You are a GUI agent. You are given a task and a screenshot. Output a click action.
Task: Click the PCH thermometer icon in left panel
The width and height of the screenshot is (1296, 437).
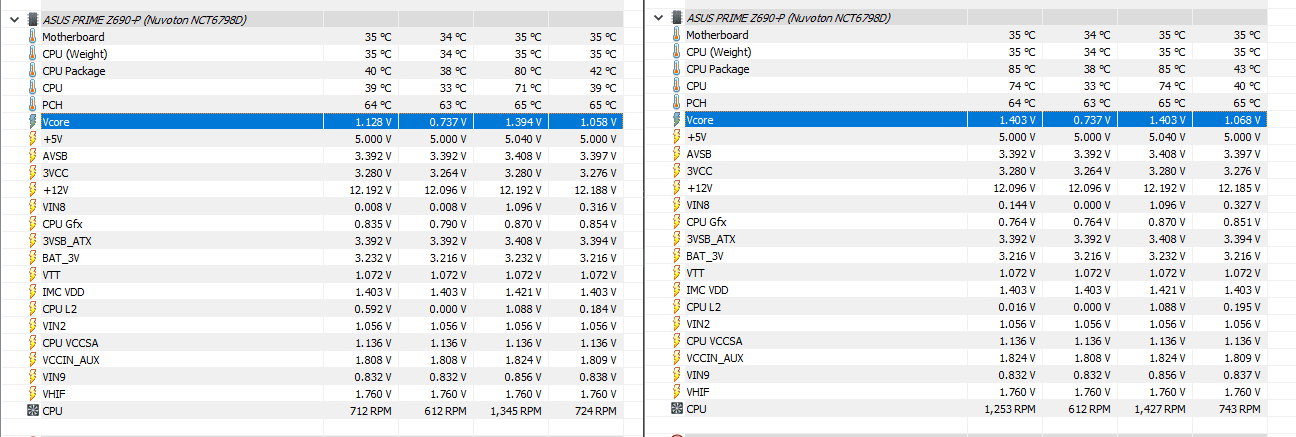(x=33, y=104)
